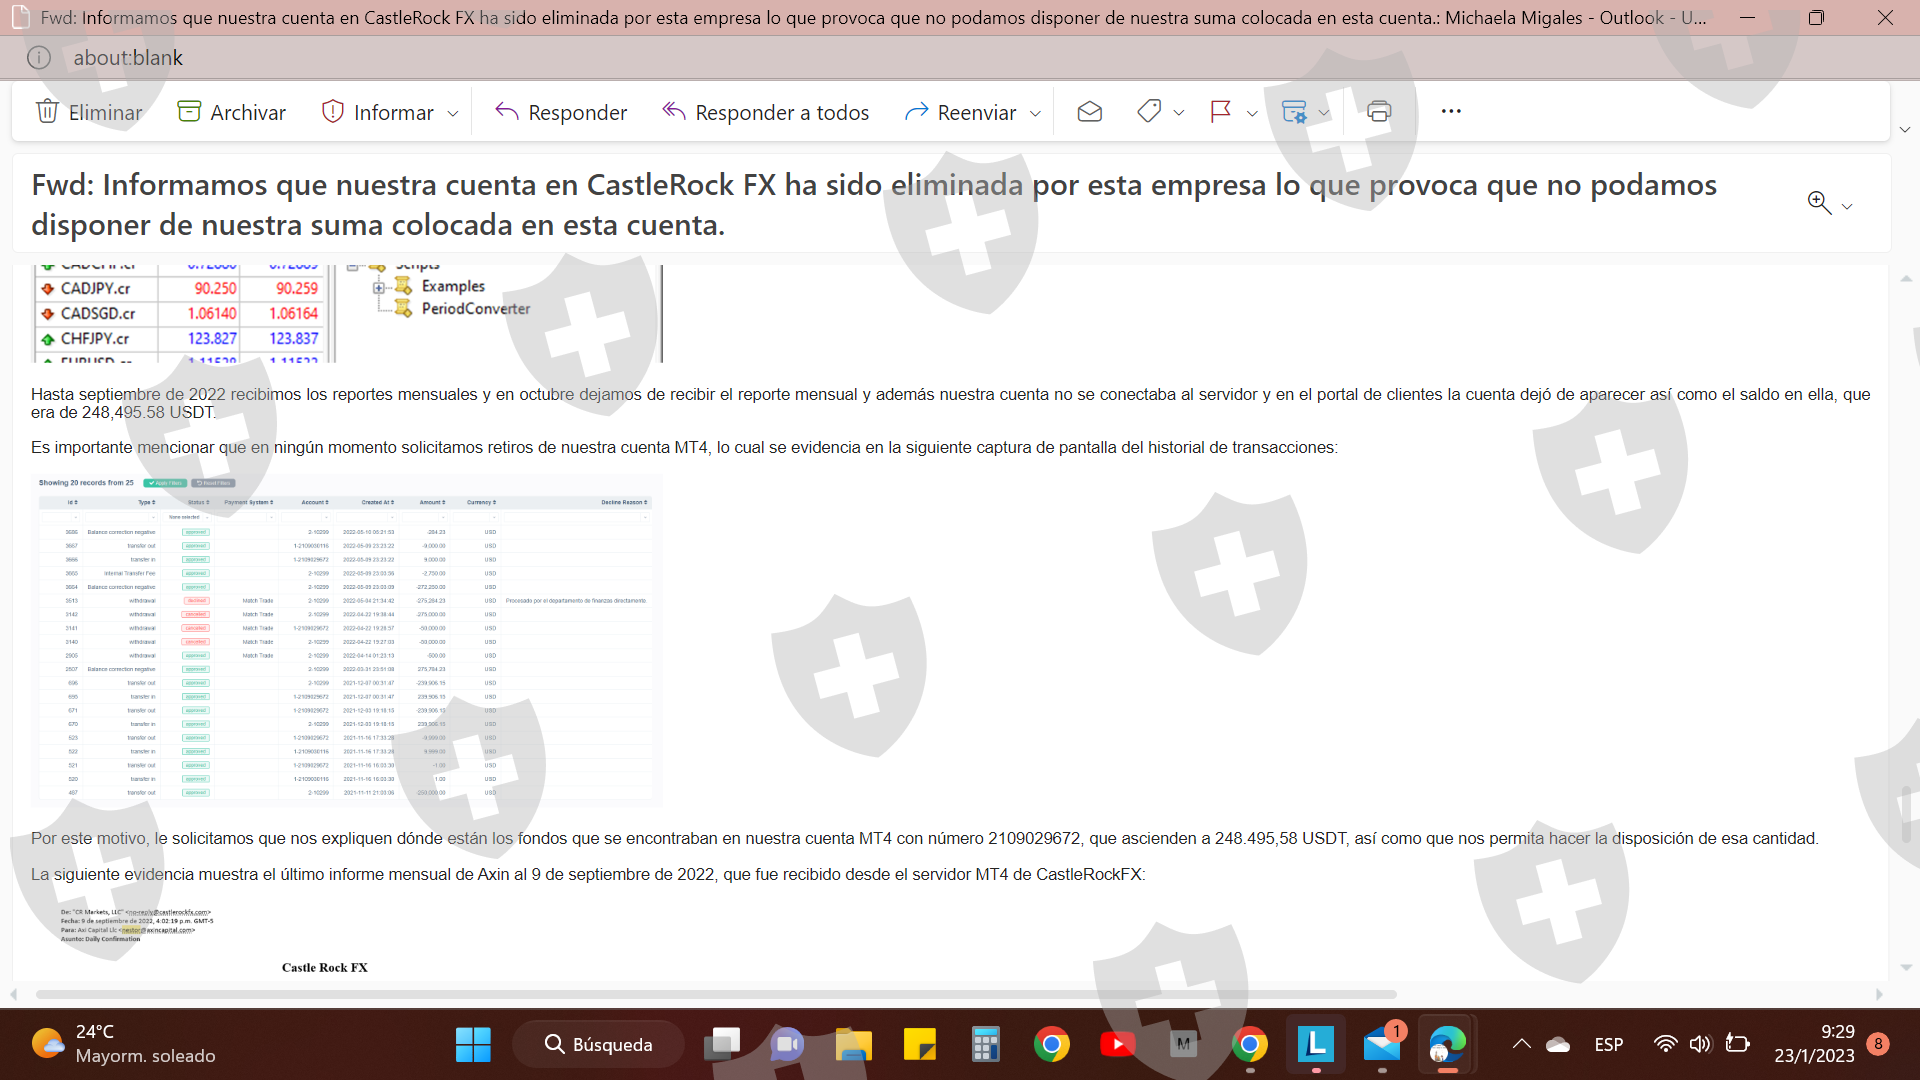Open the more actions ellipsis menu
Viewport: 1920px width, 1080px height.
[1451, 112]
